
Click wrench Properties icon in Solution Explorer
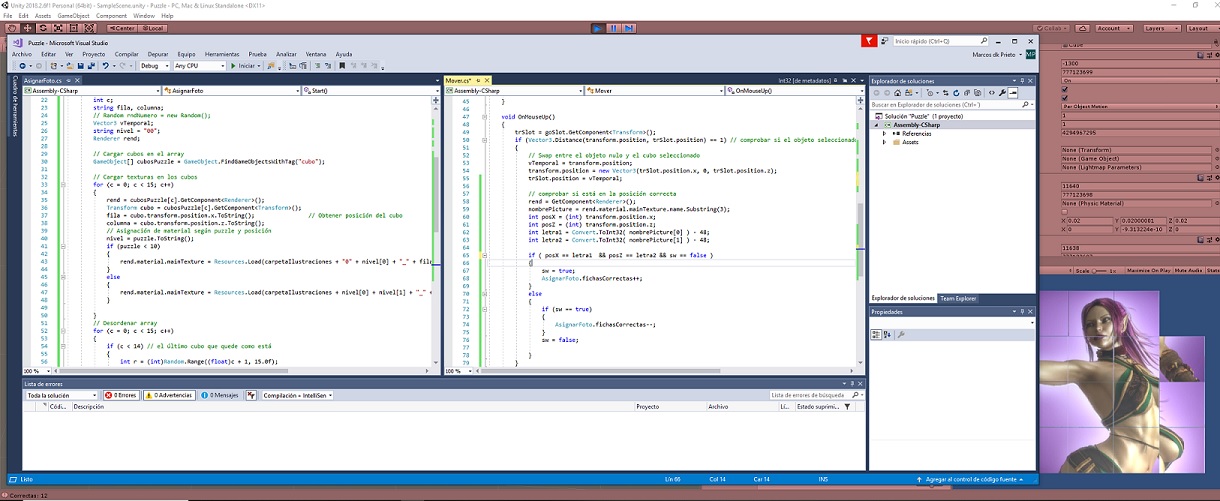coord(1002,93)
